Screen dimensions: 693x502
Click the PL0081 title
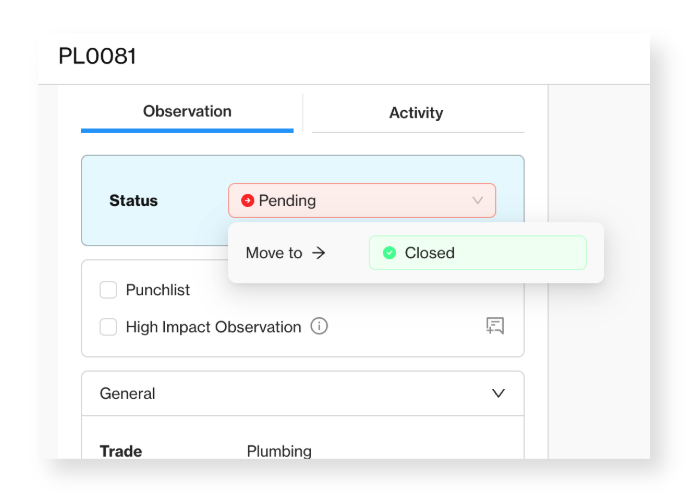coord(97,56)
